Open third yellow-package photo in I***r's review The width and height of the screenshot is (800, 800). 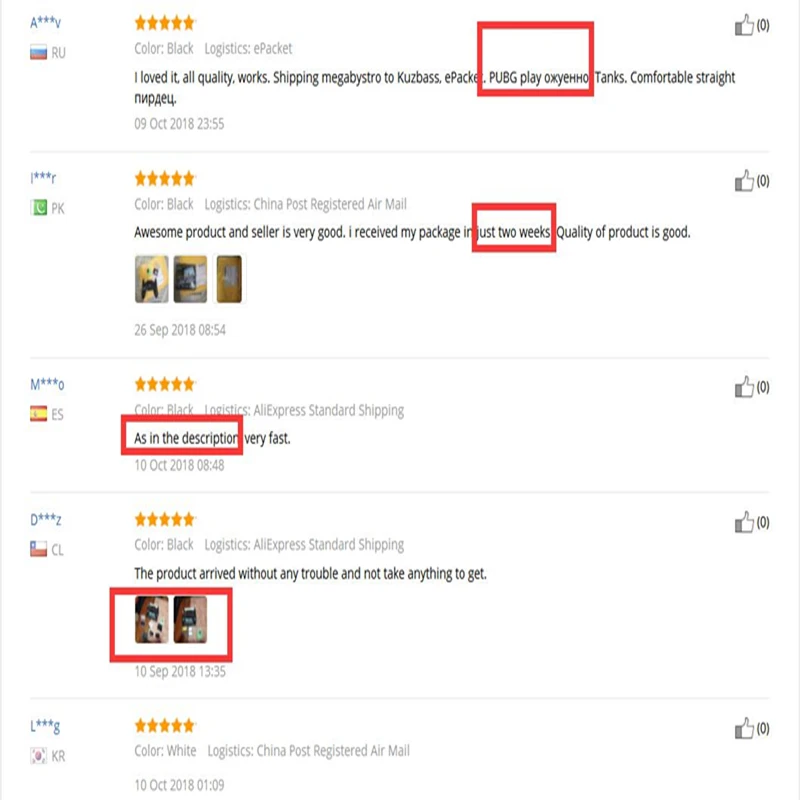tap(229, 279)
